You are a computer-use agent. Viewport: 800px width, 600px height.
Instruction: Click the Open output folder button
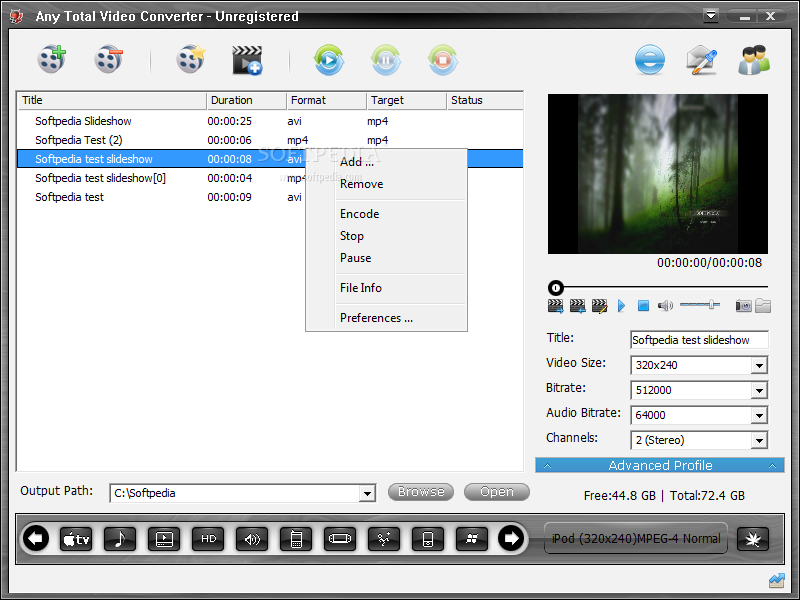point(496,492)
